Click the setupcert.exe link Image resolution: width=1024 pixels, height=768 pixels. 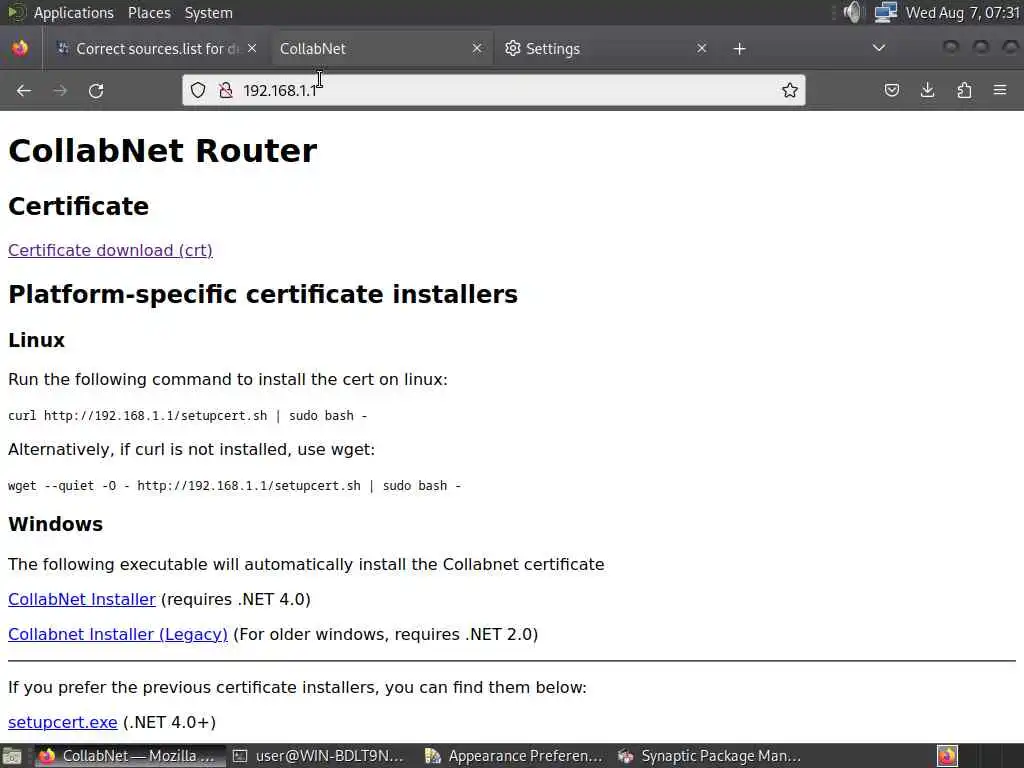click(63, 722)
